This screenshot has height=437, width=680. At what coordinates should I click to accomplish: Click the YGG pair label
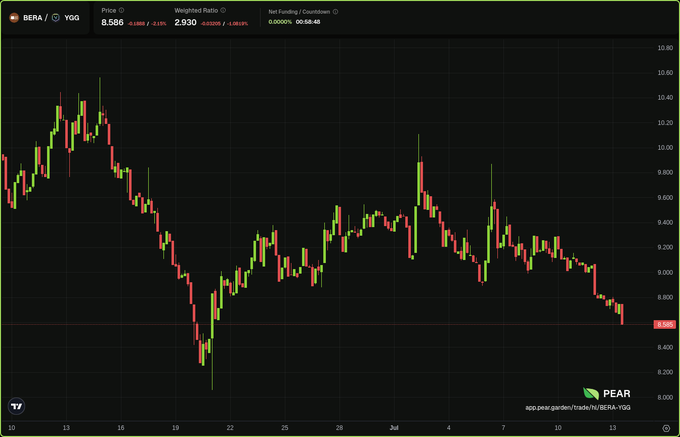[x=72, y=18]
